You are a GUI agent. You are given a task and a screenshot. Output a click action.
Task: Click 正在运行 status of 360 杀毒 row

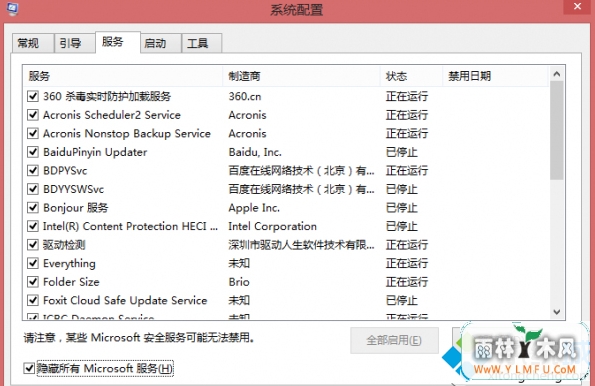pos(407,96)
